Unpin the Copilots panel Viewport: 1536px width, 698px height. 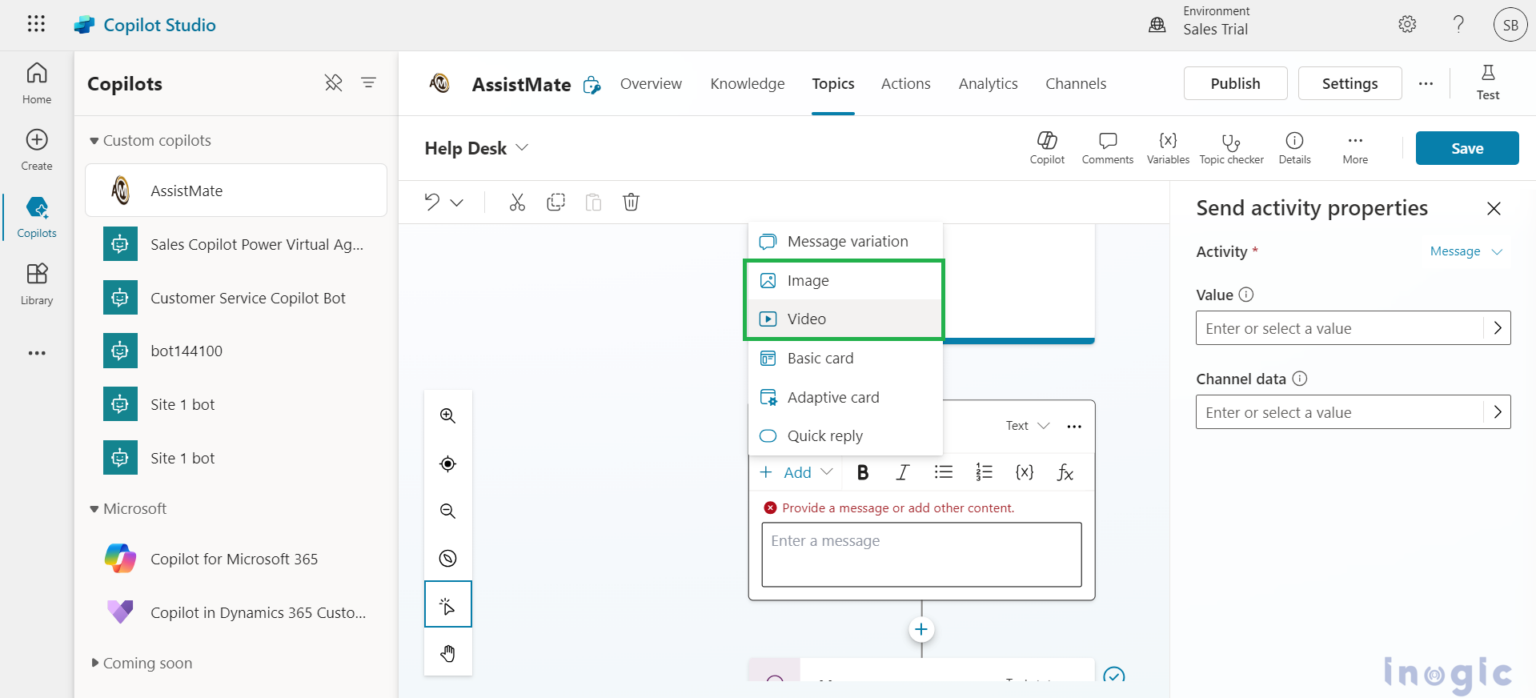333,83
